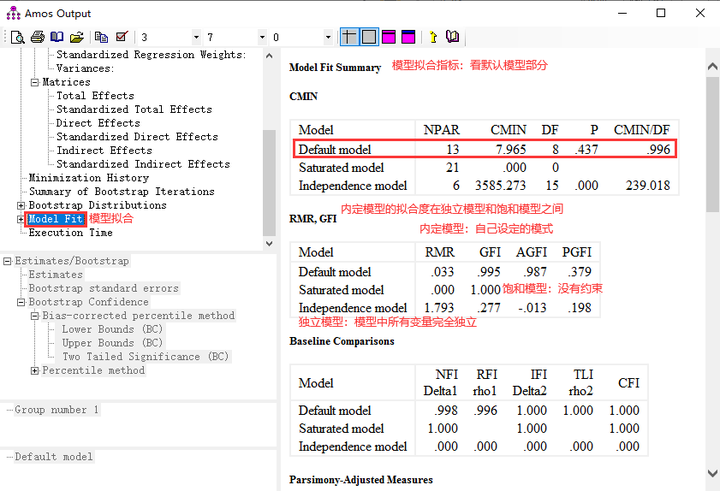Open Standardized Direct Effects item

[x=137, y=137]
